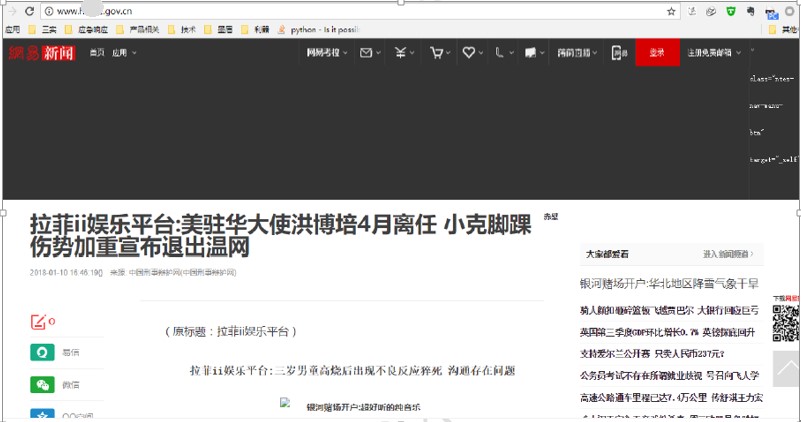This screenshot has width=801, height=422.
Task: Bookmark this page with the star icon
Action: (x=671, y=11)
